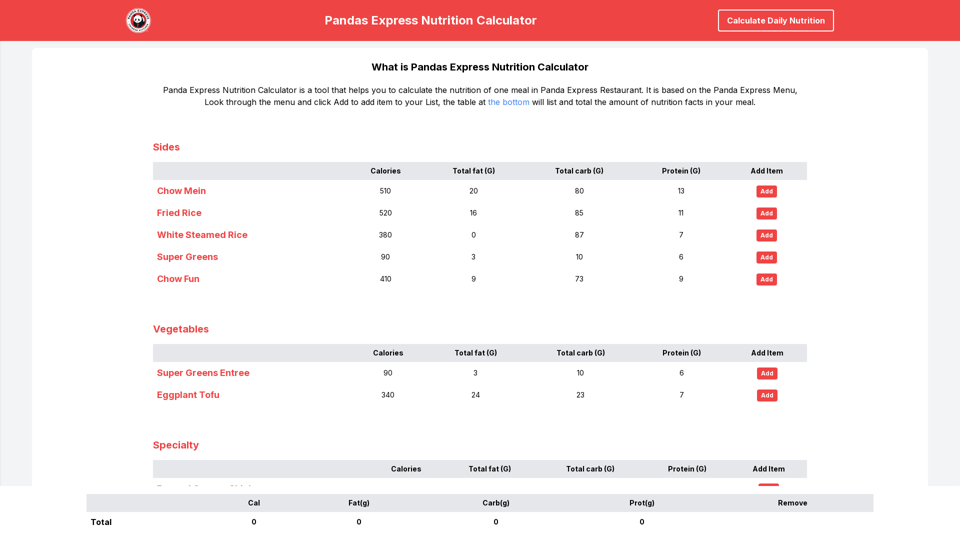
Task: Click the Remove header in totals bar
Action: point(792,503)
